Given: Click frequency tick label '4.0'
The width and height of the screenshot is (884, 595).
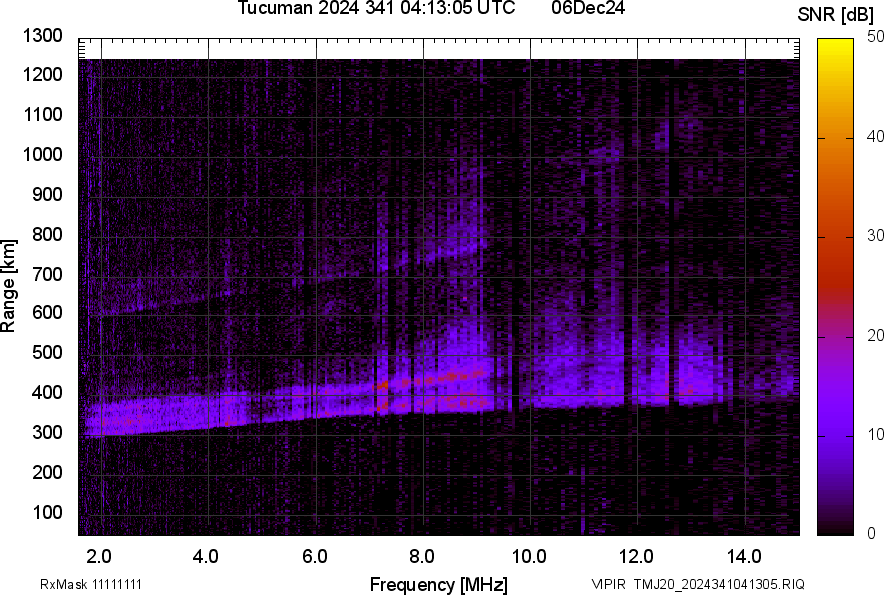Looking at the screenshot, I should [x=206, y=557].
